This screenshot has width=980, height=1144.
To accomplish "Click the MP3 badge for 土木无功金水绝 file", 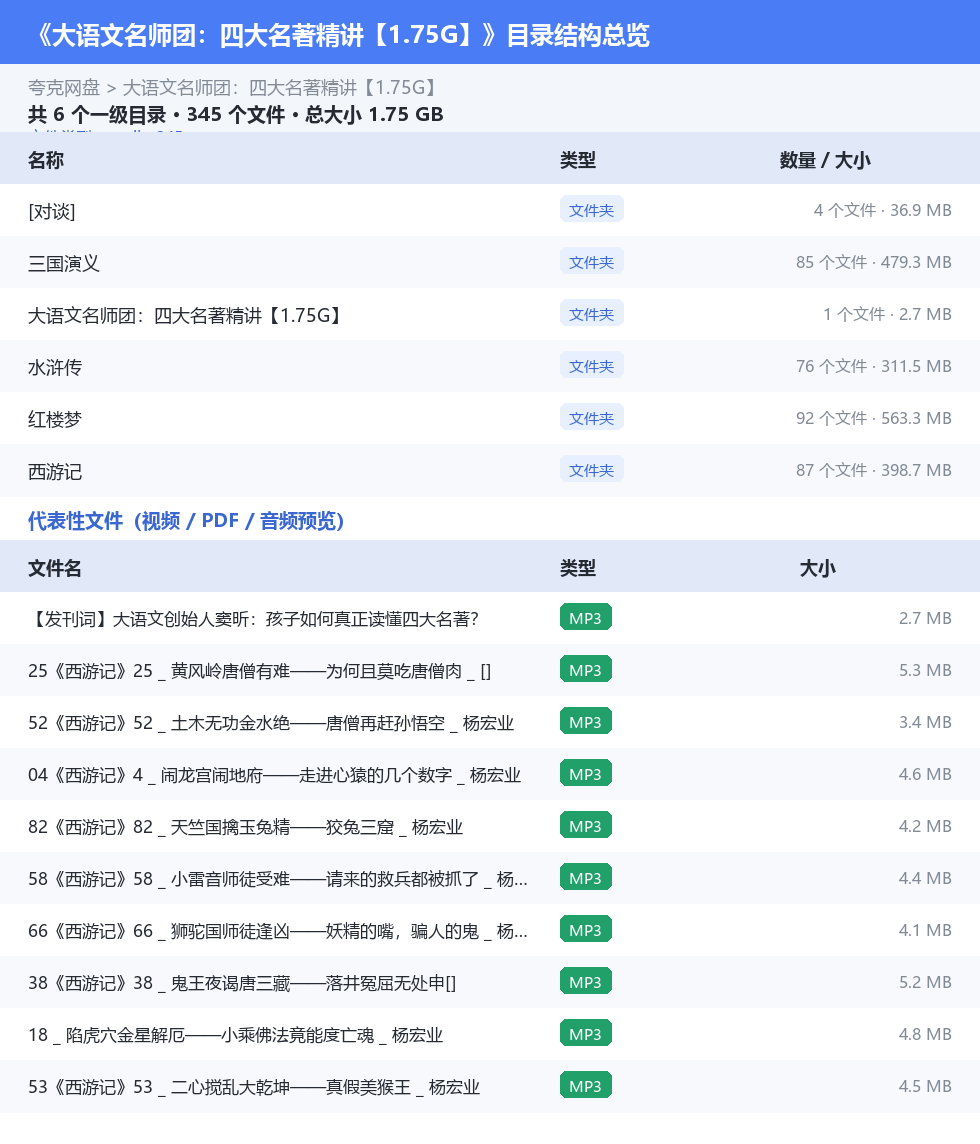I will point(586,722).
